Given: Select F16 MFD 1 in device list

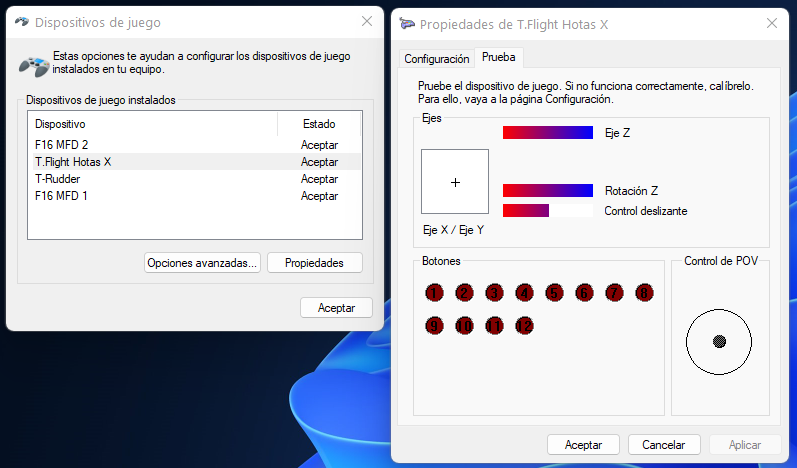Looking at the screenshot, I should click(61, 196).
